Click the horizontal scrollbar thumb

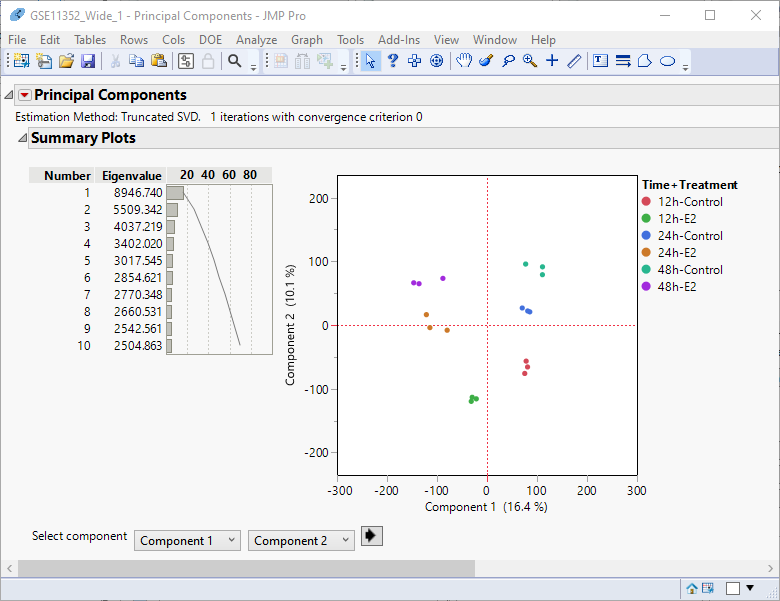click(245, 568)
